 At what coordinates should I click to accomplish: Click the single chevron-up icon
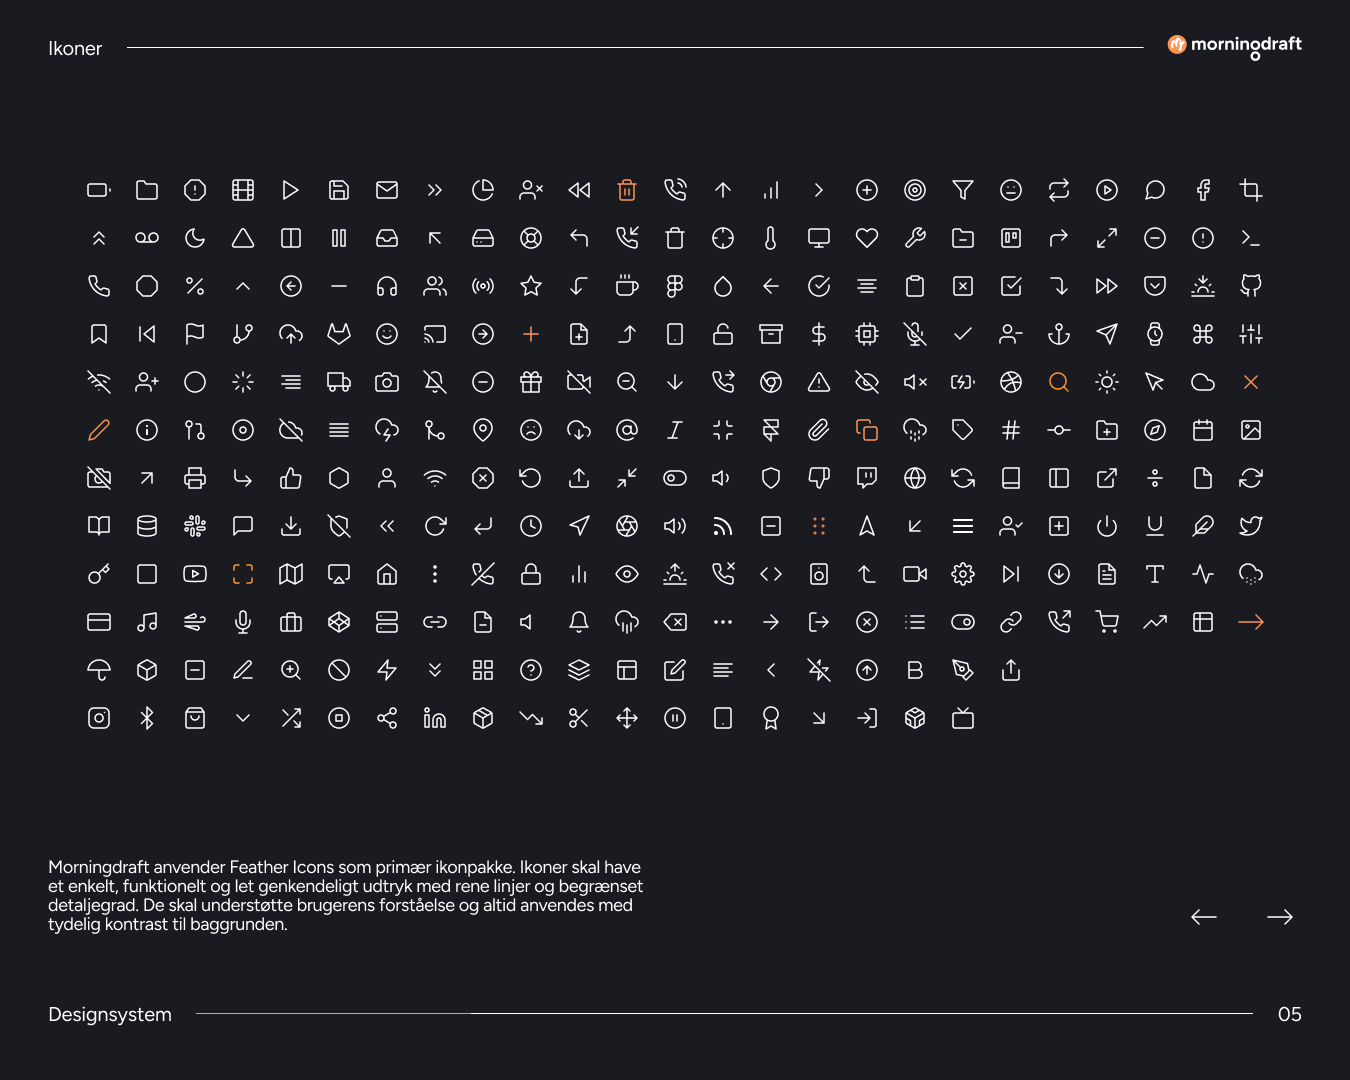pos(243,286)
